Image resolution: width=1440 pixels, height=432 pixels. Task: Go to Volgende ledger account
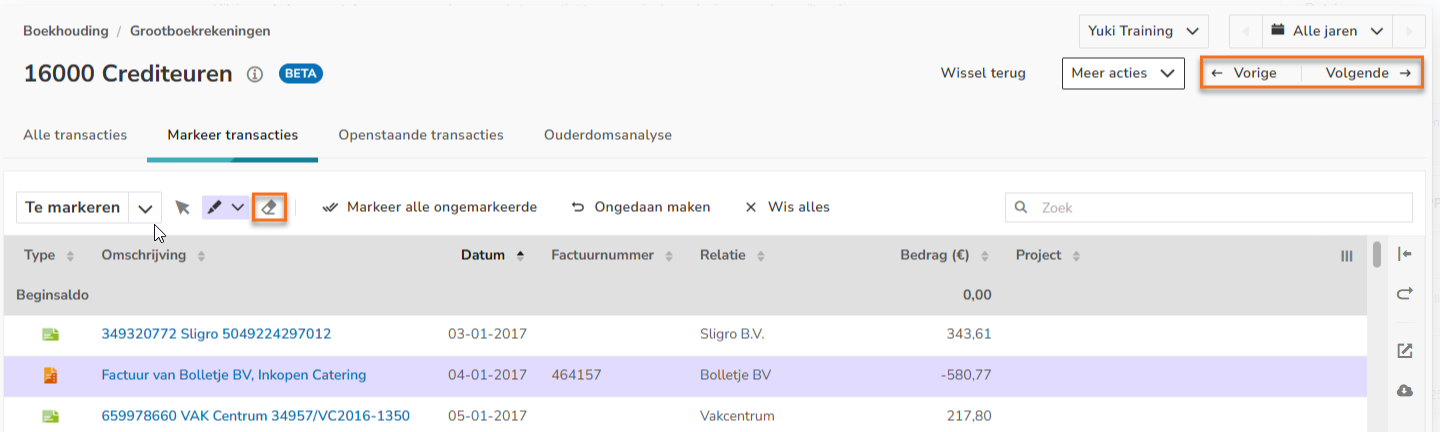click(x=1367, y=73)
